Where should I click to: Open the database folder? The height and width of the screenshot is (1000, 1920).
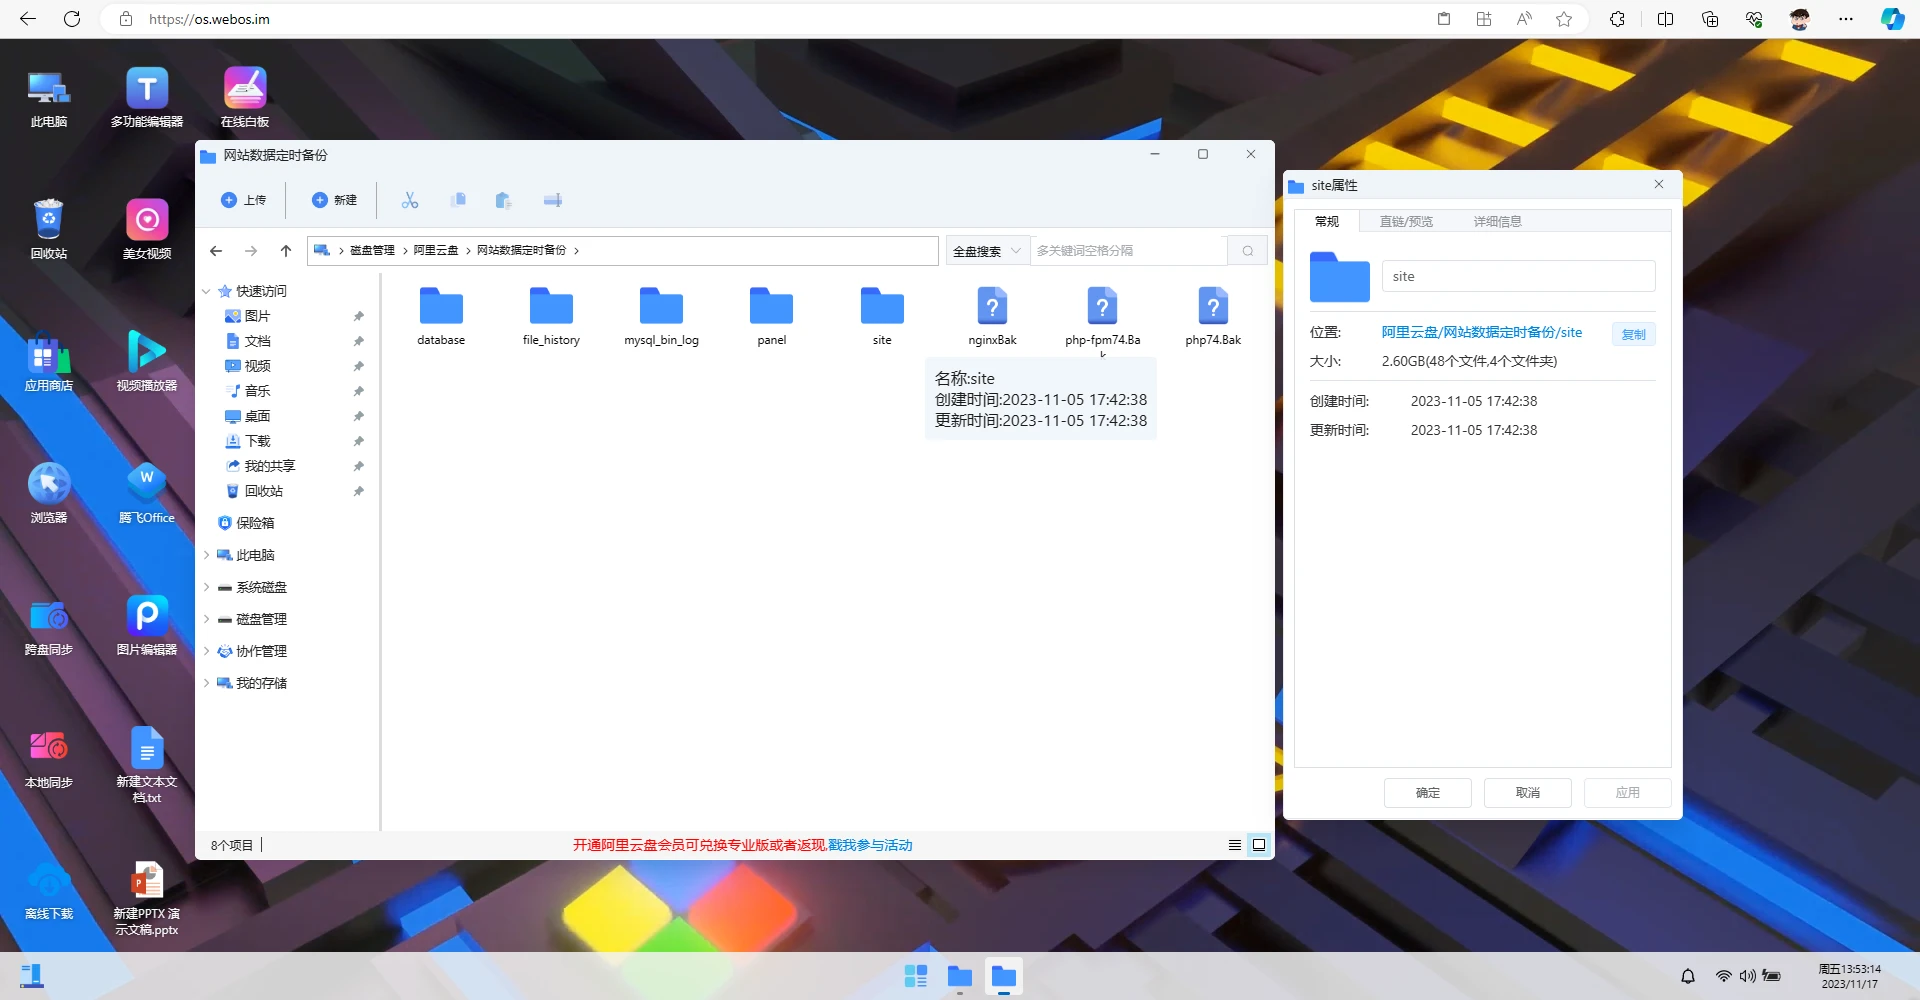pos(441,308)
